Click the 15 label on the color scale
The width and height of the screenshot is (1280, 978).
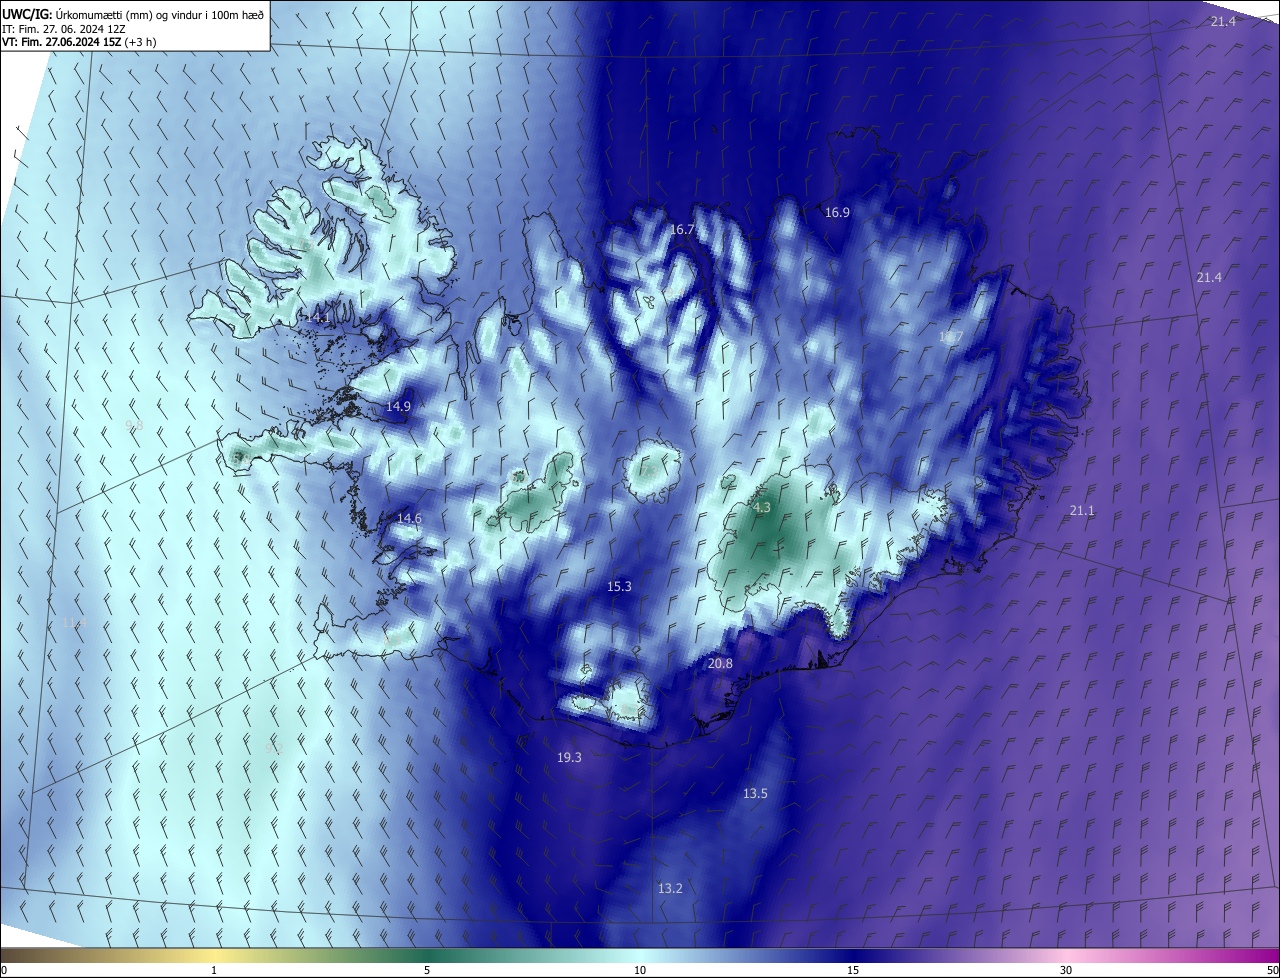[853, 970]
